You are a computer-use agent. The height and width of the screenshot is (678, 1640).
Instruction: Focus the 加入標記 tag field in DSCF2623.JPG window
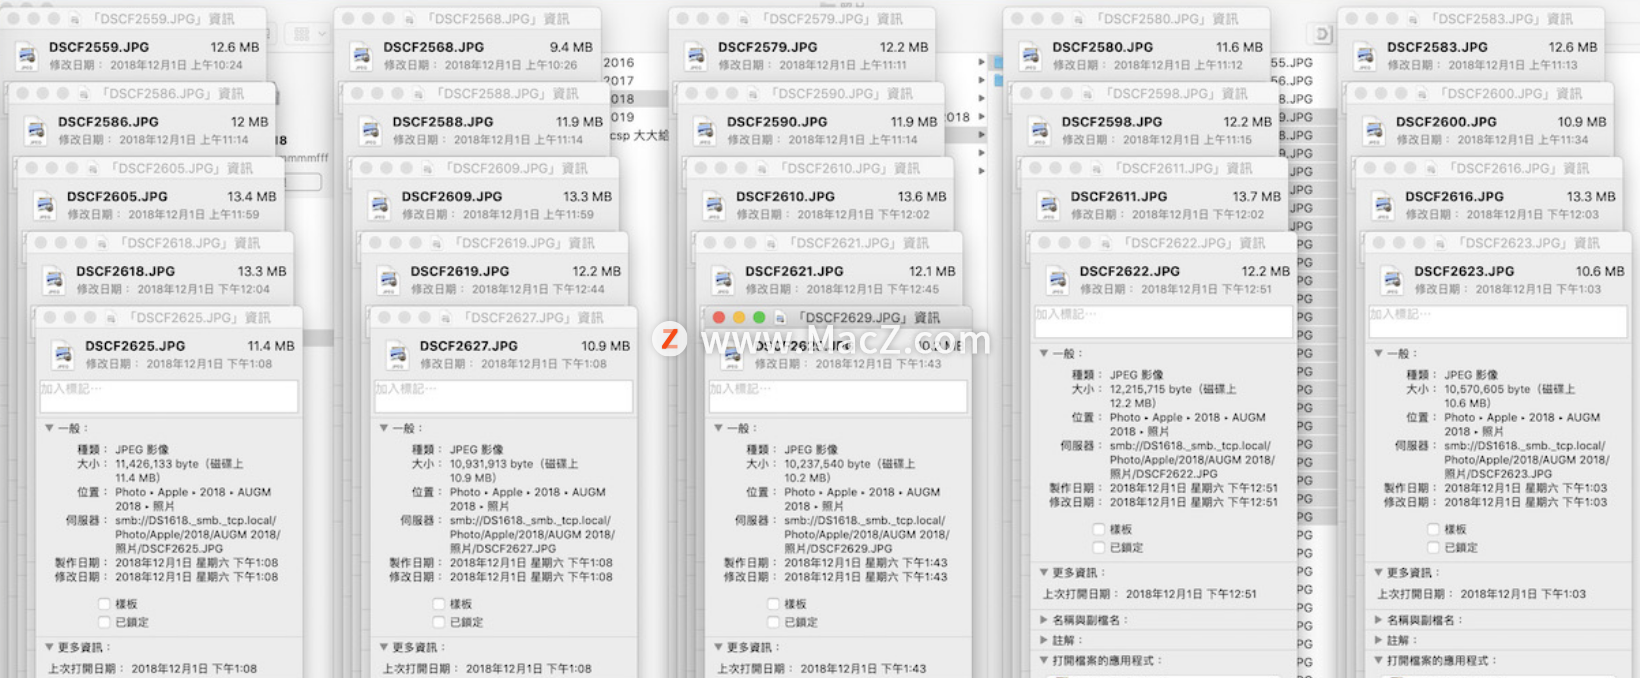(x=1497, y=321)
